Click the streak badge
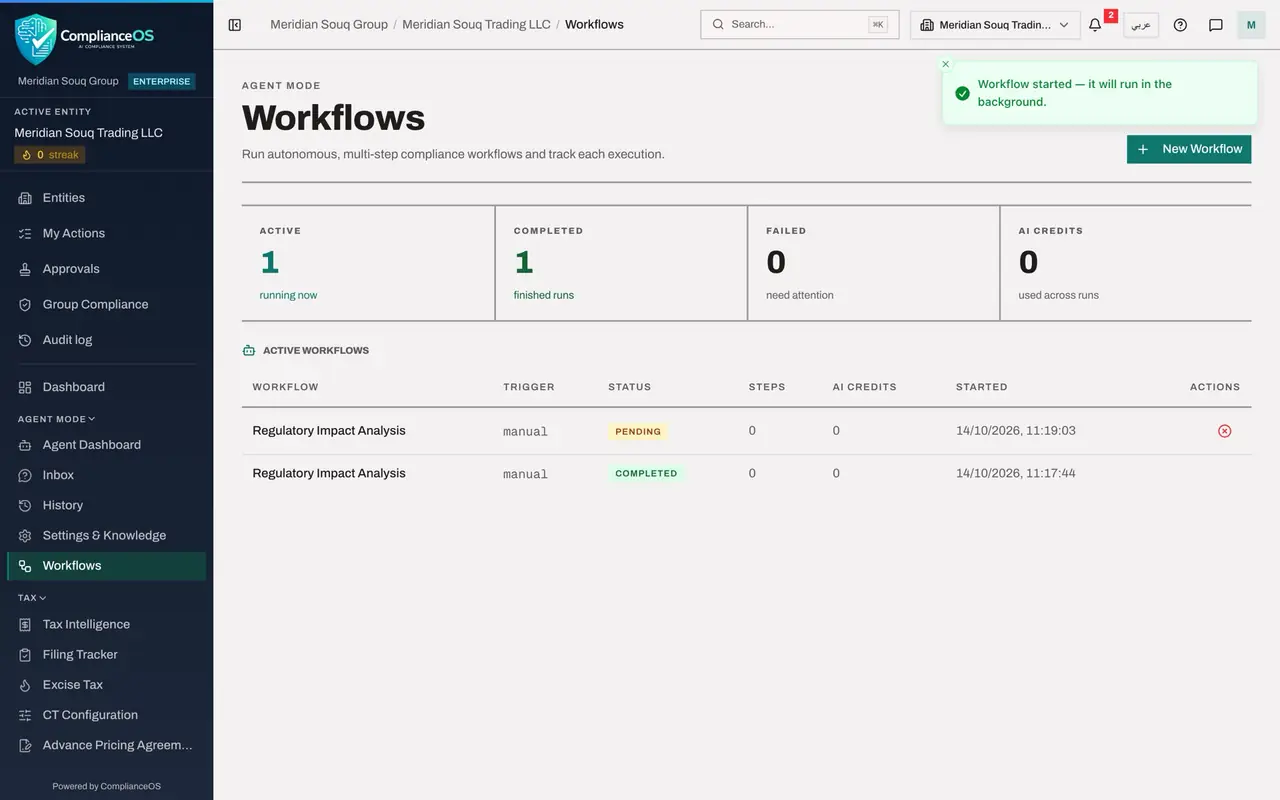 (x=50, y=155)
